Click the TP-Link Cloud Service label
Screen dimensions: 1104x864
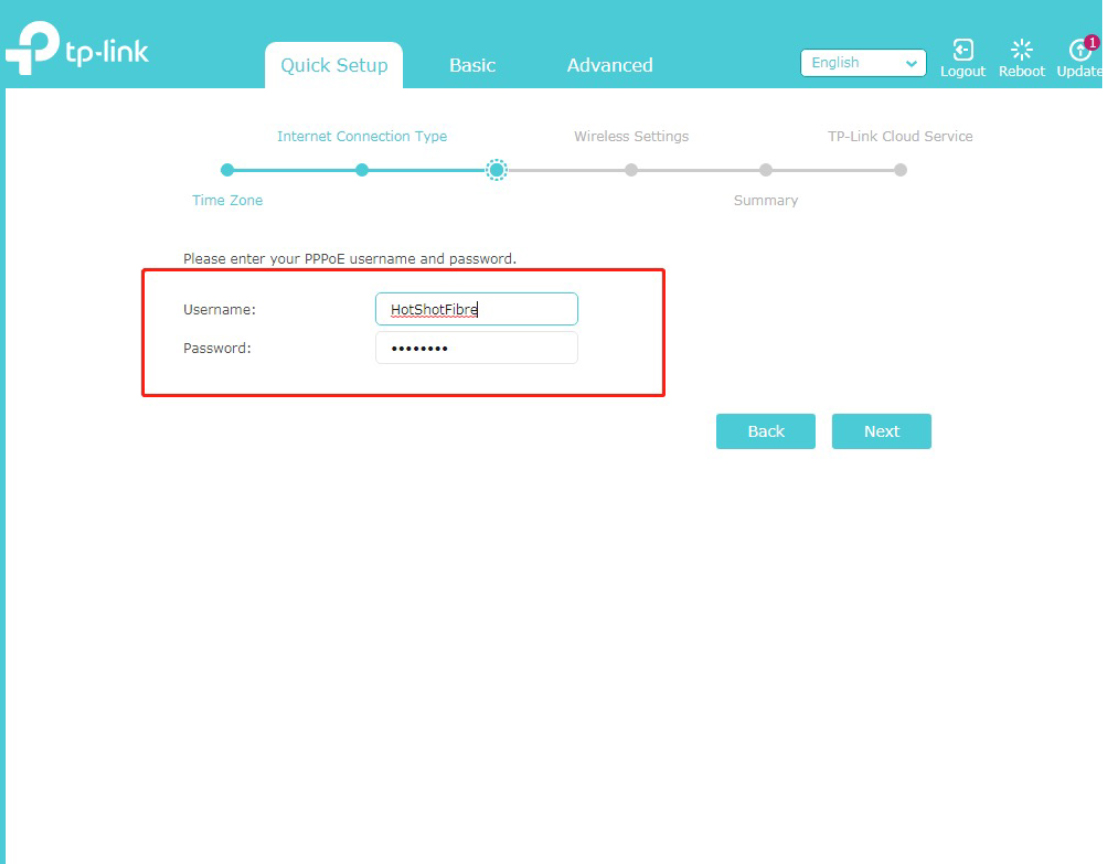pyautogui.click(x=901, y=137)
